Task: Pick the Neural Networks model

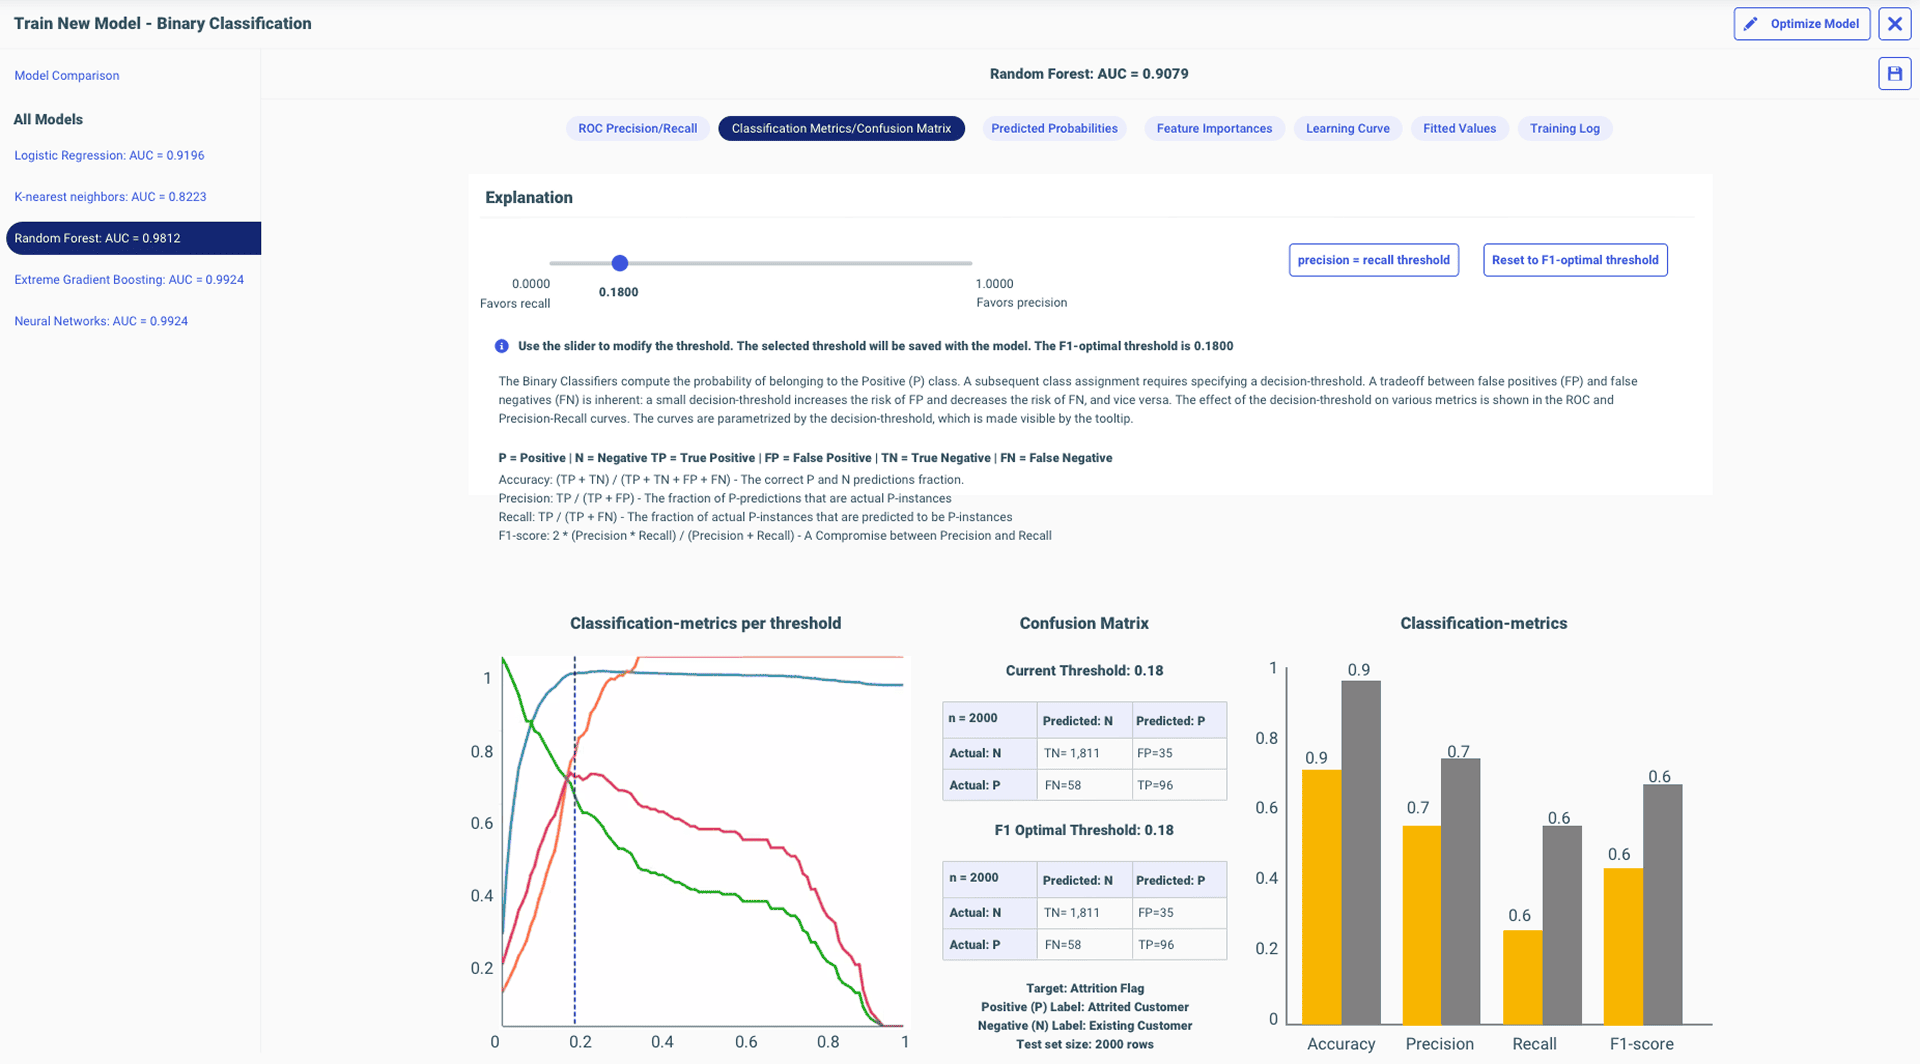Action: click(x=101, y=322)
